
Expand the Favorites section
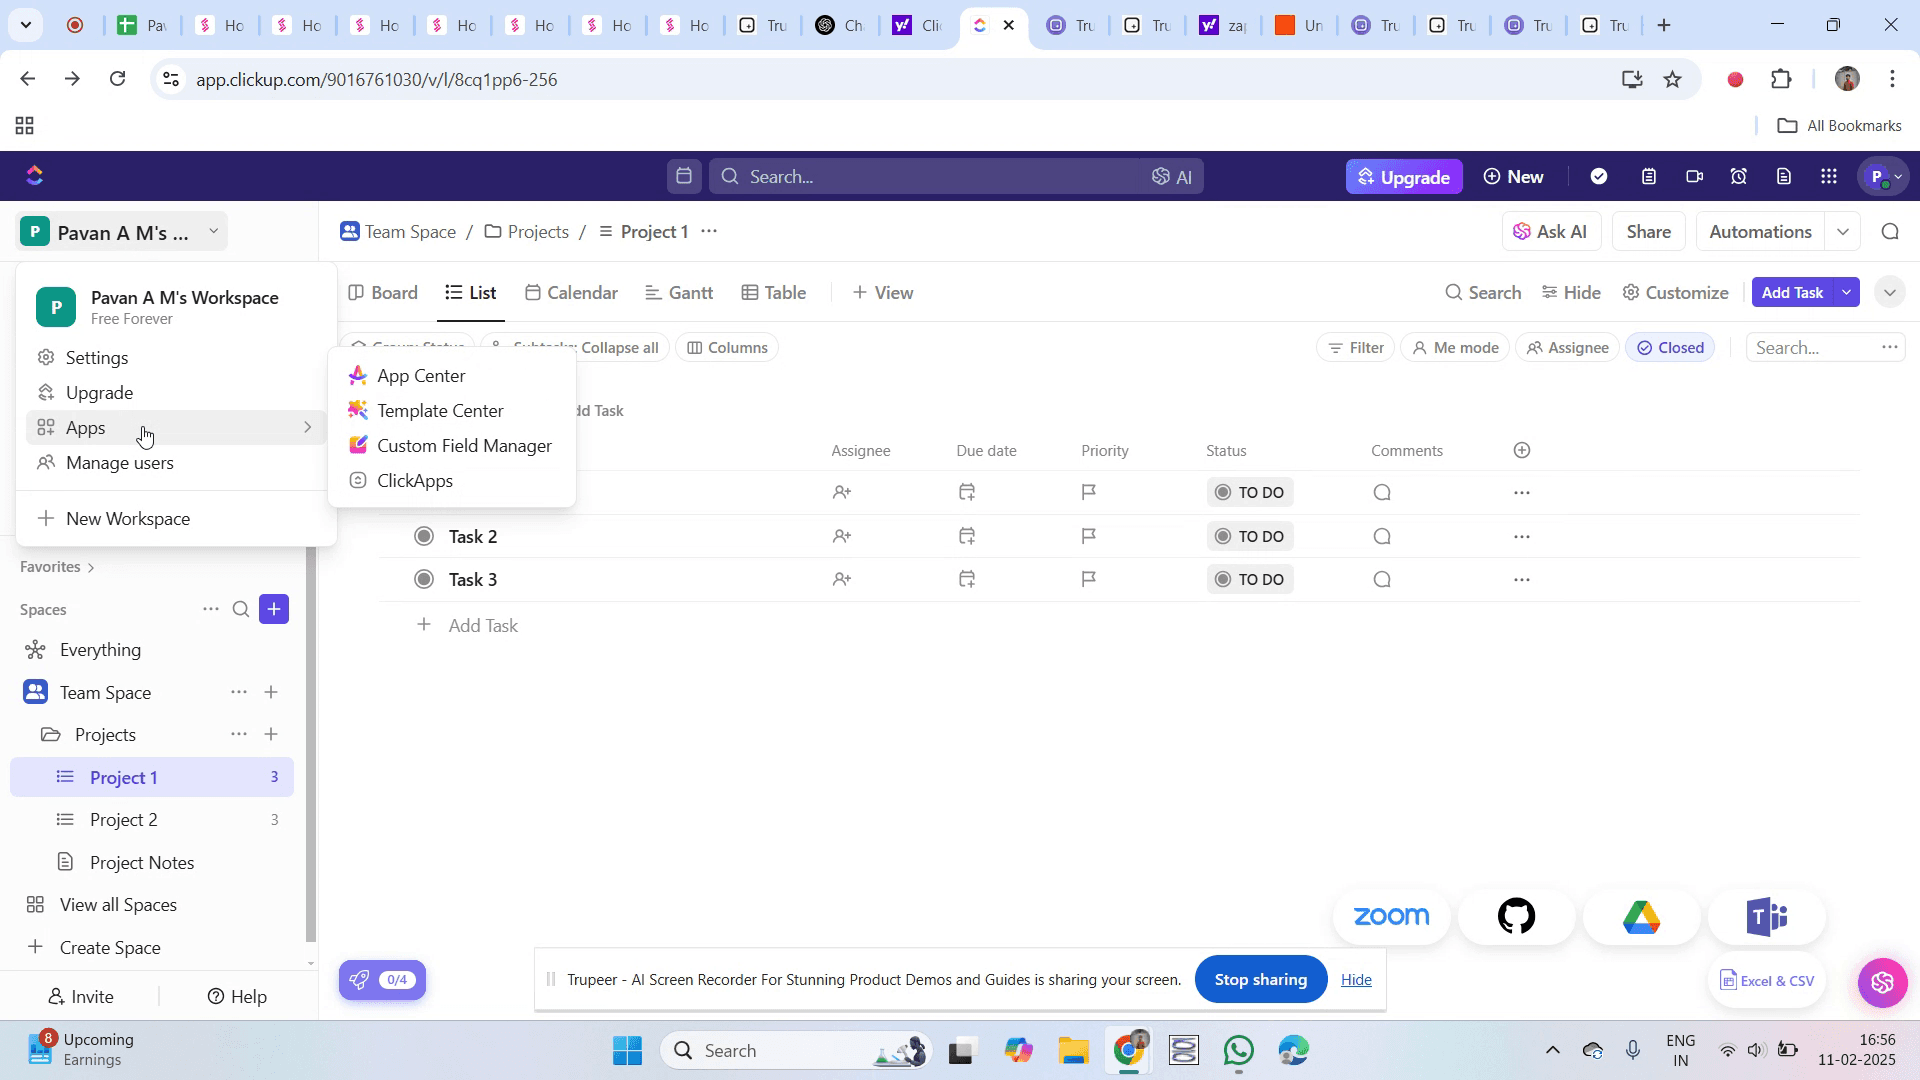pyautogui.click(x=57, y=566)
